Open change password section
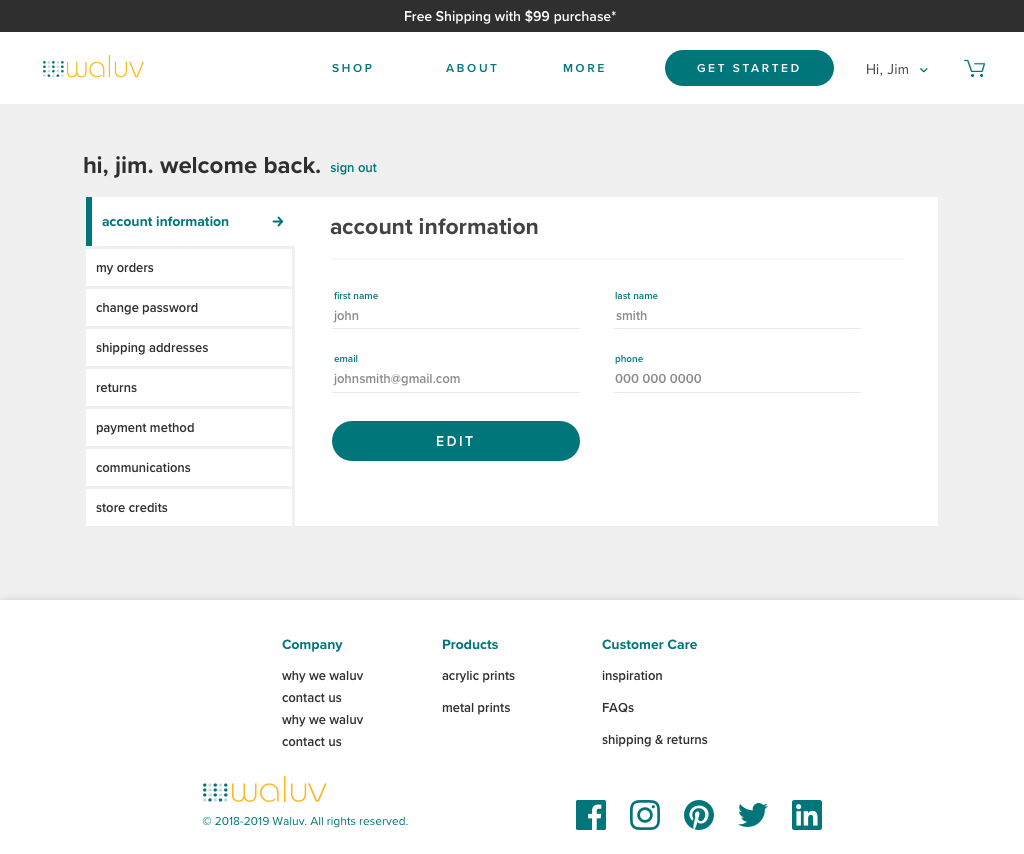This screenshot has width=1024, height=854. click(189, 308)
